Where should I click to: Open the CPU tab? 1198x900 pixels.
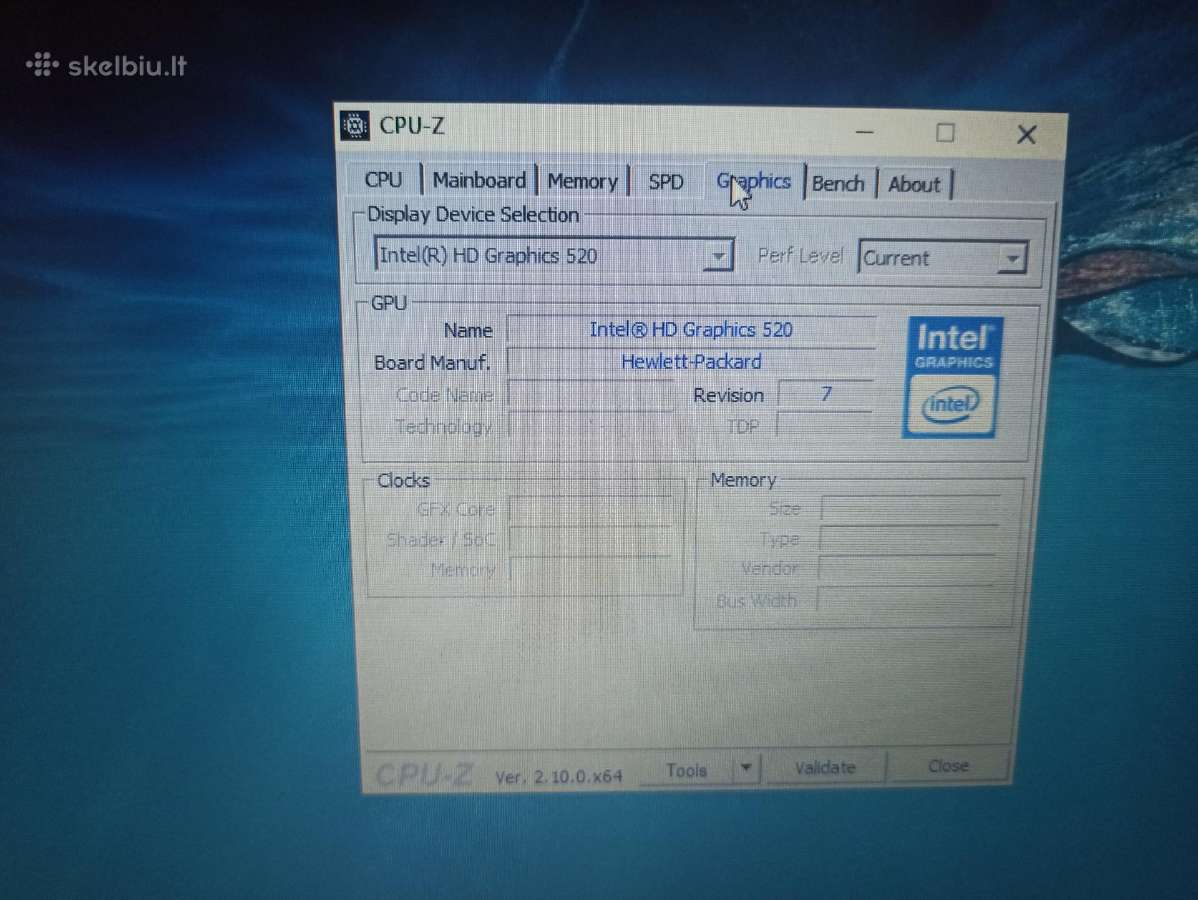(x=383, y=180)
